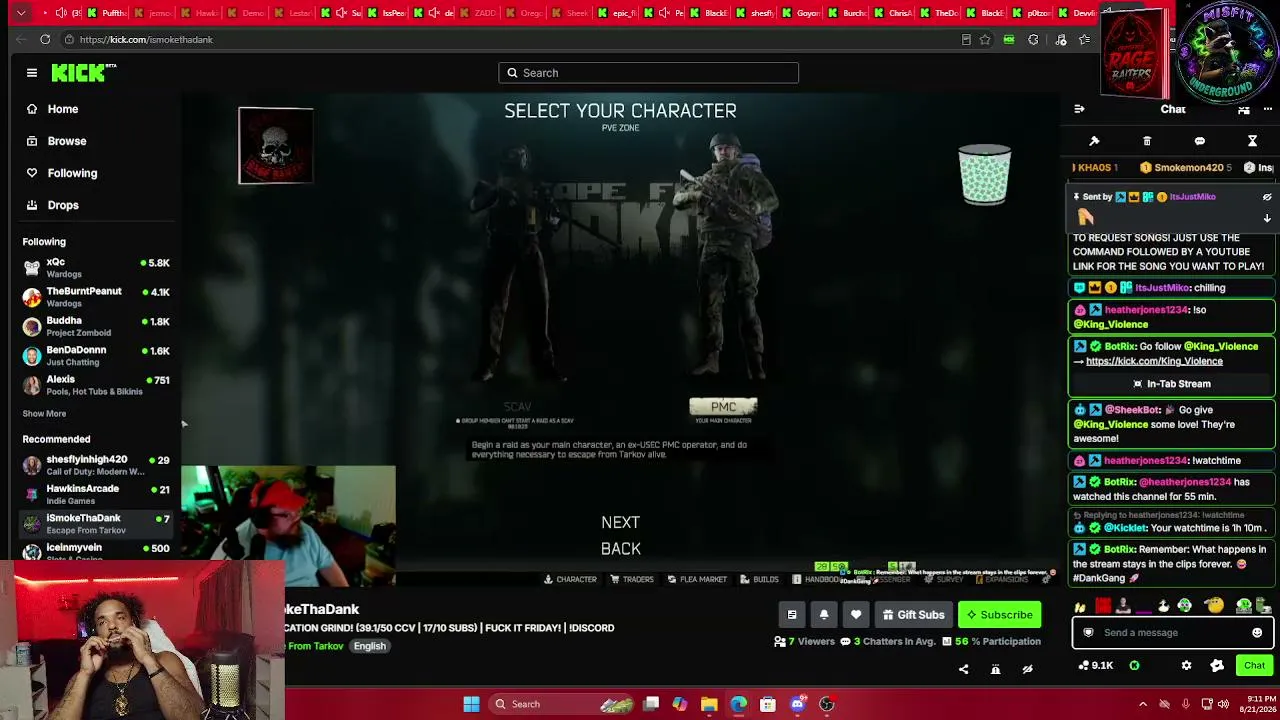The height and width of the screenshot is (720, 1280).
Task: Open the chat bubble mode icon
Action: pyautogui.click(x=1200, y=141)
